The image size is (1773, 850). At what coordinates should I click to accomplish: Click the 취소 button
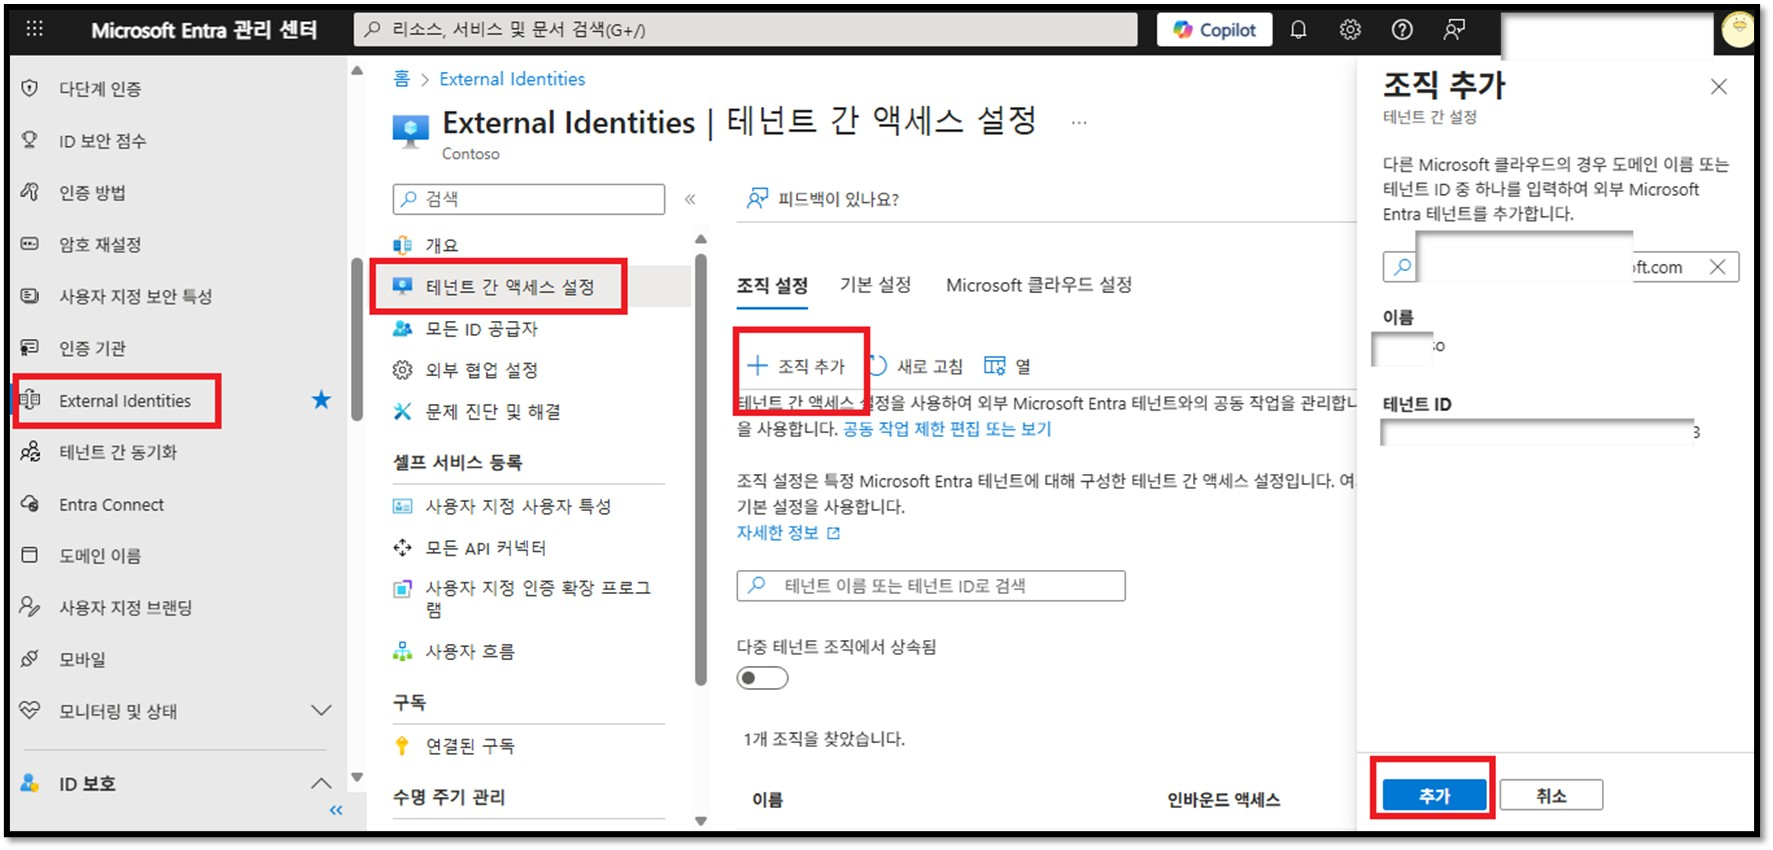(x=1551, y=796)
